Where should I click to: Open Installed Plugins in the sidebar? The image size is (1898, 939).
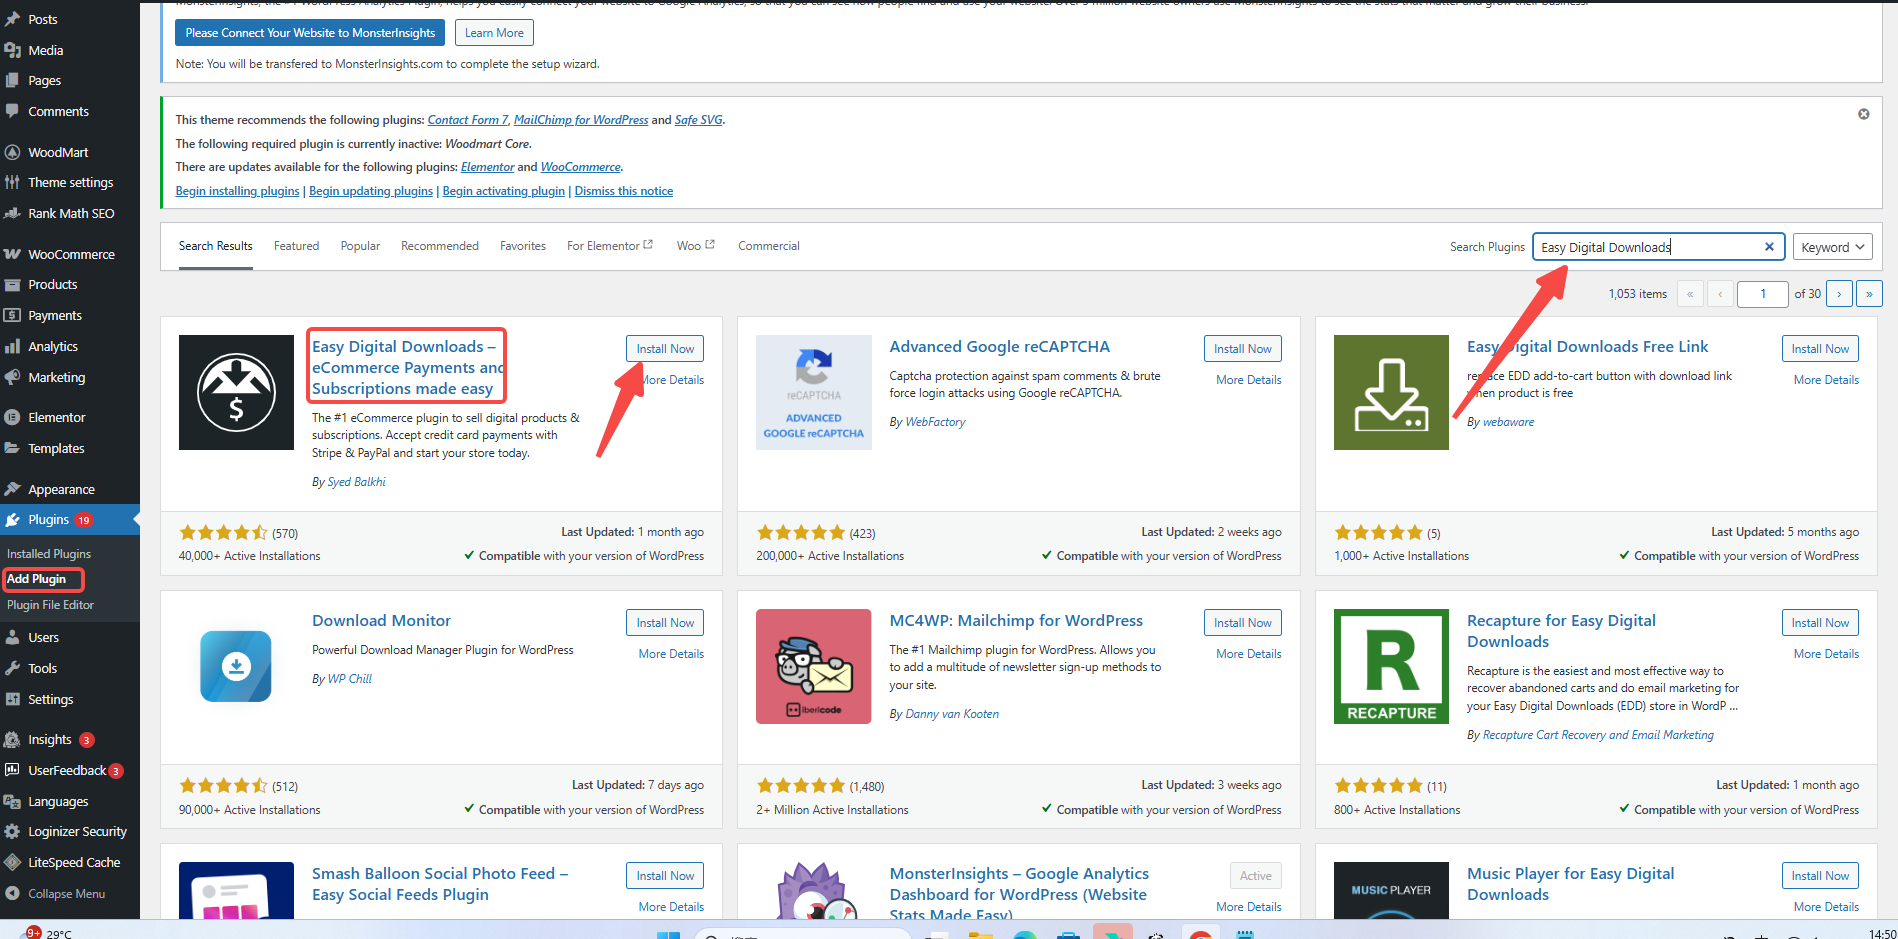[x=49, y=553]
